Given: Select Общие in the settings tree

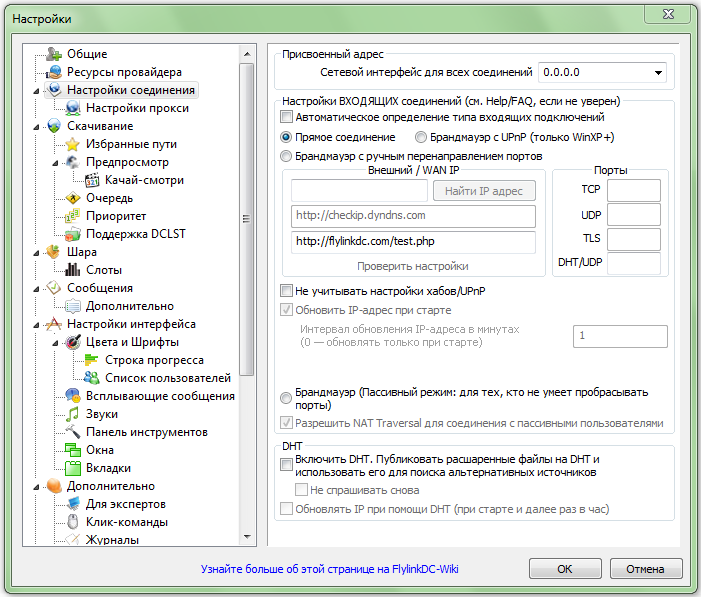Looking at the screenshot, I should point(87,54).
